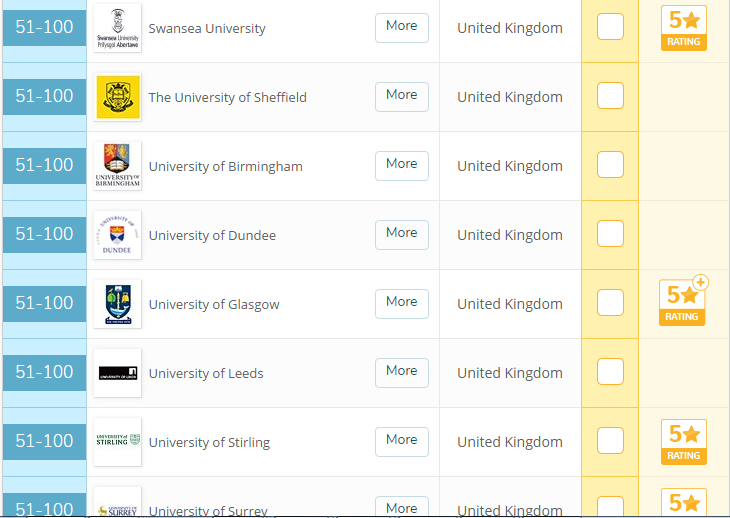This screenshot has width=730, height=518.
Task: Select the University of Birmingham compare checkbox
Action: coord(610,165)
